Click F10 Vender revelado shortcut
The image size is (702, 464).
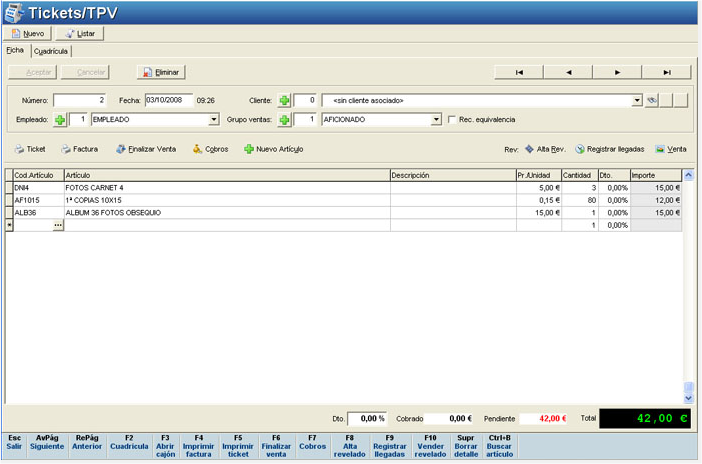click(430, 446)
